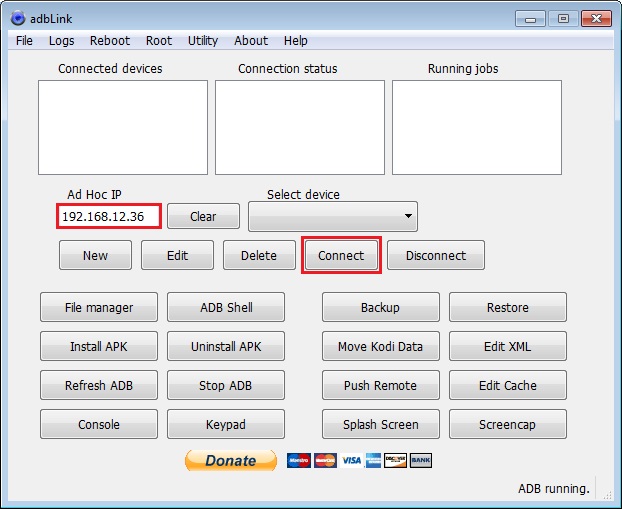Screen dimensions: 622x509
Task: Click Refresh ADB
Action: tap(99, 385)
